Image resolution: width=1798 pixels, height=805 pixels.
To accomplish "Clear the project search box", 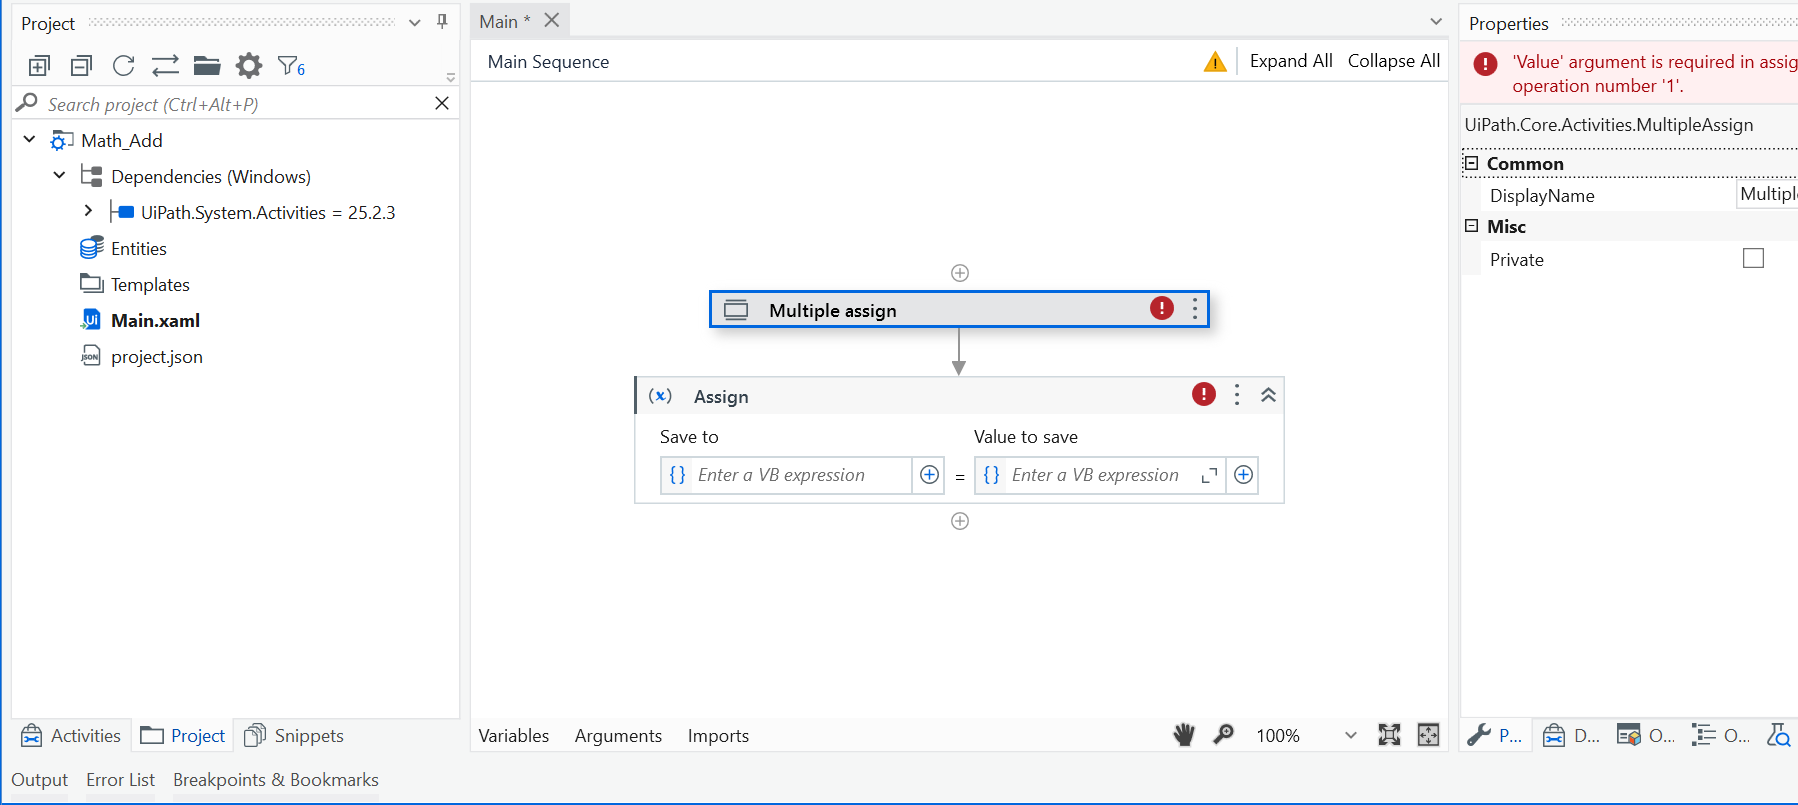I will pyautogui.click(x=442, y=103).
